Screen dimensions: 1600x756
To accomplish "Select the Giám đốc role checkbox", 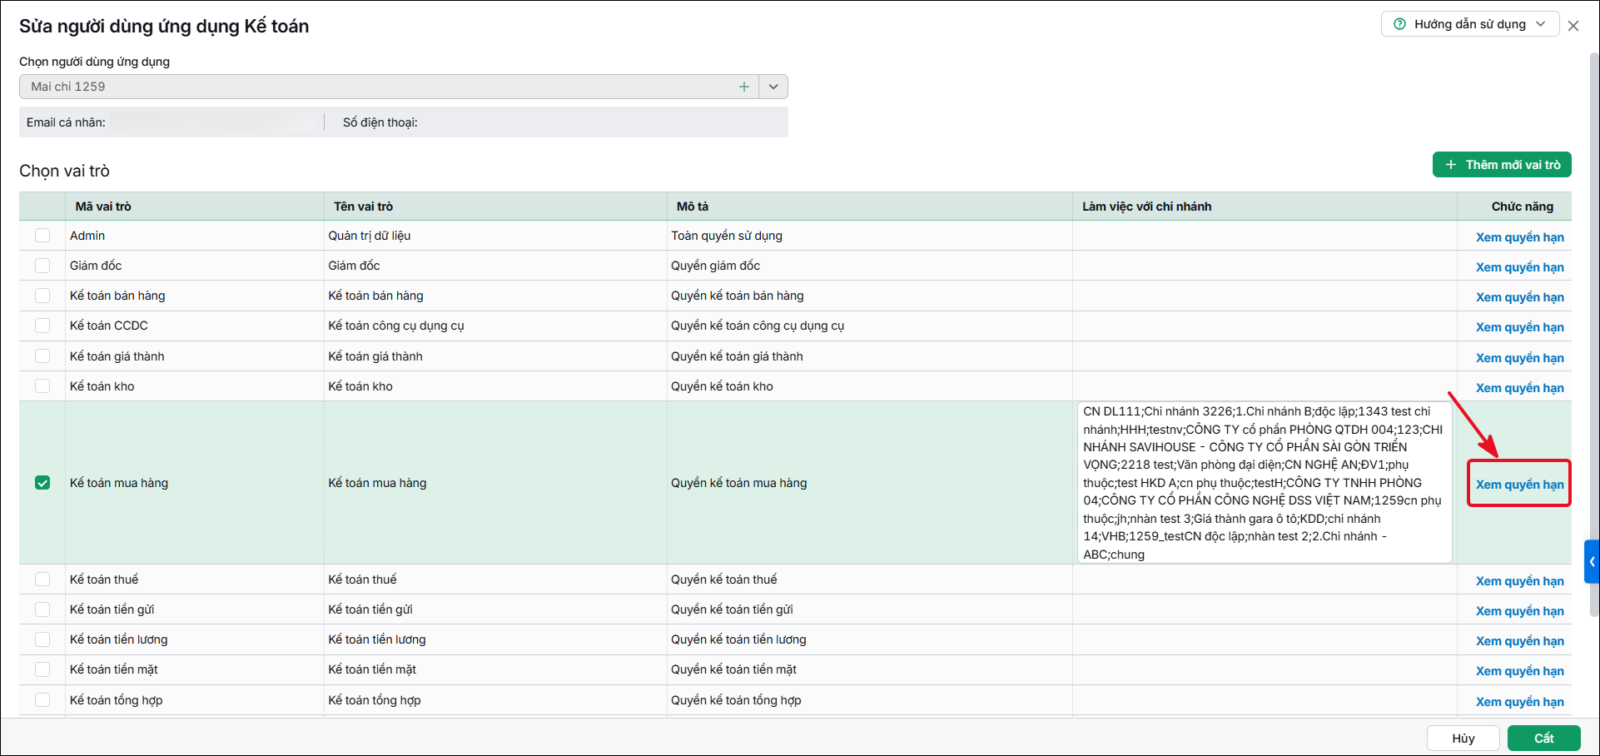I will pos(42,266).
